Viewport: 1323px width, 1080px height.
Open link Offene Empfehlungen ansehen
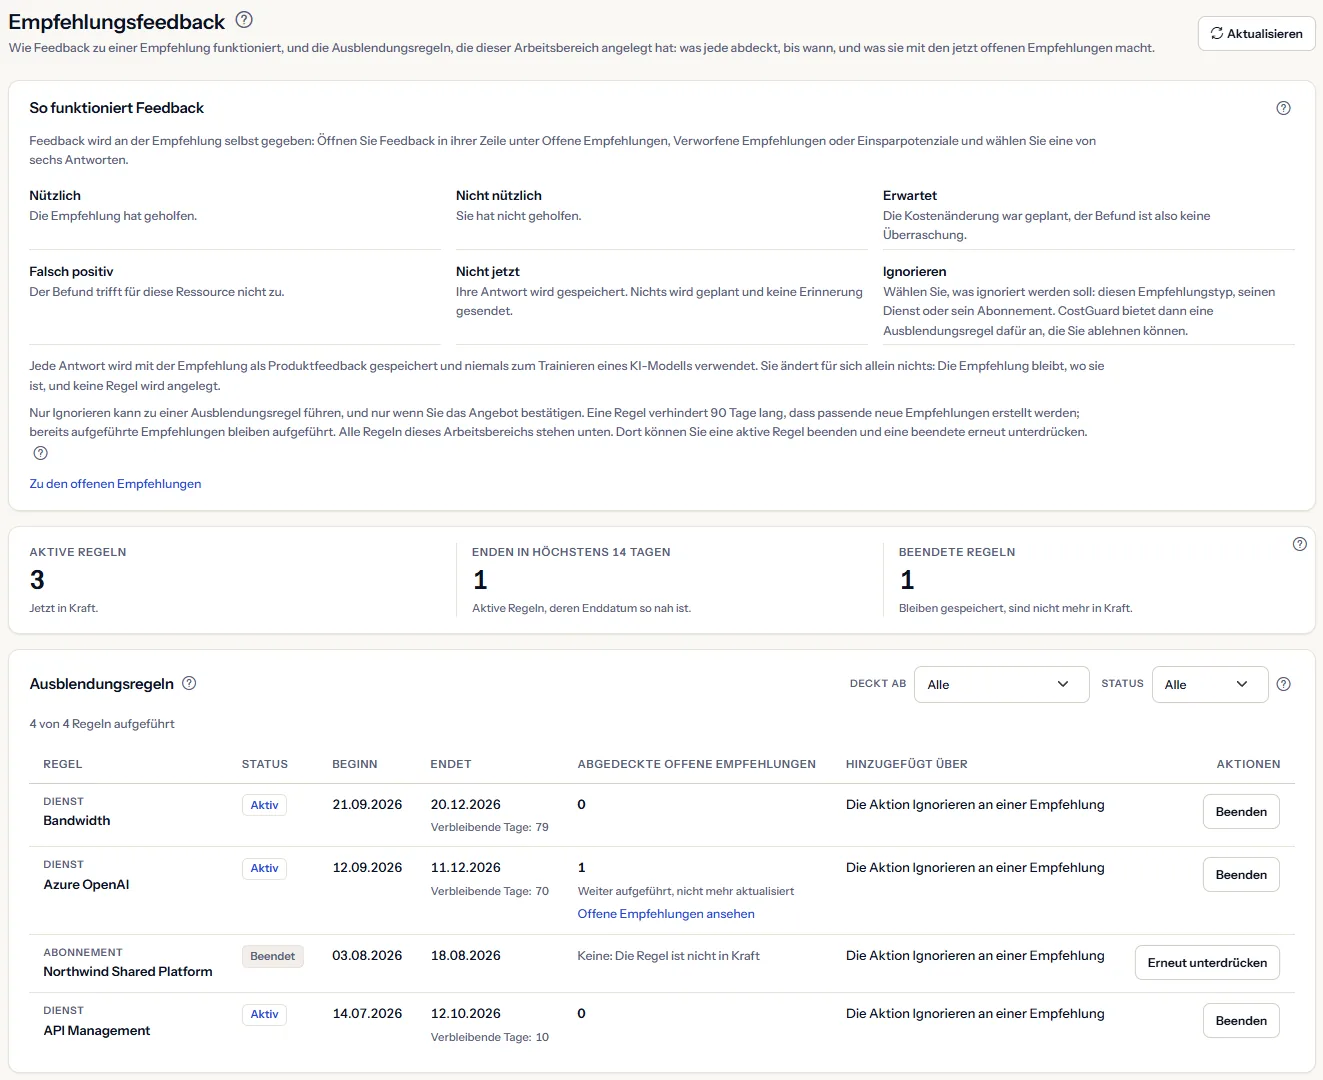click(x=666, y=914)
